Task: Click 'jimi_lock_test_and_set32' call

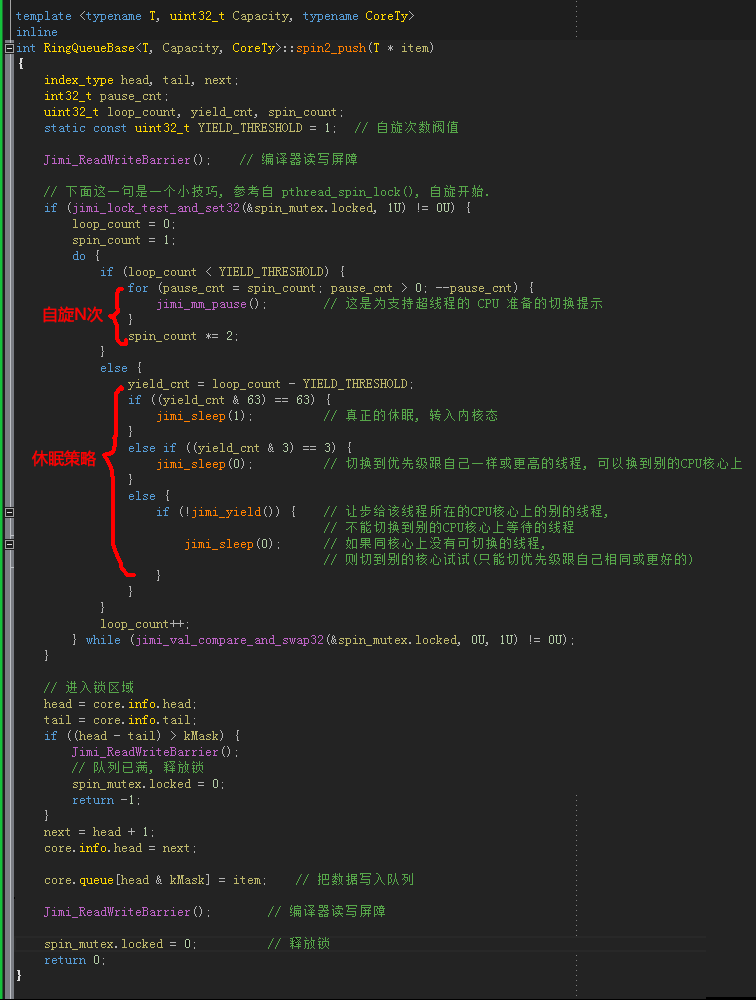Action: tap(156, 208)
